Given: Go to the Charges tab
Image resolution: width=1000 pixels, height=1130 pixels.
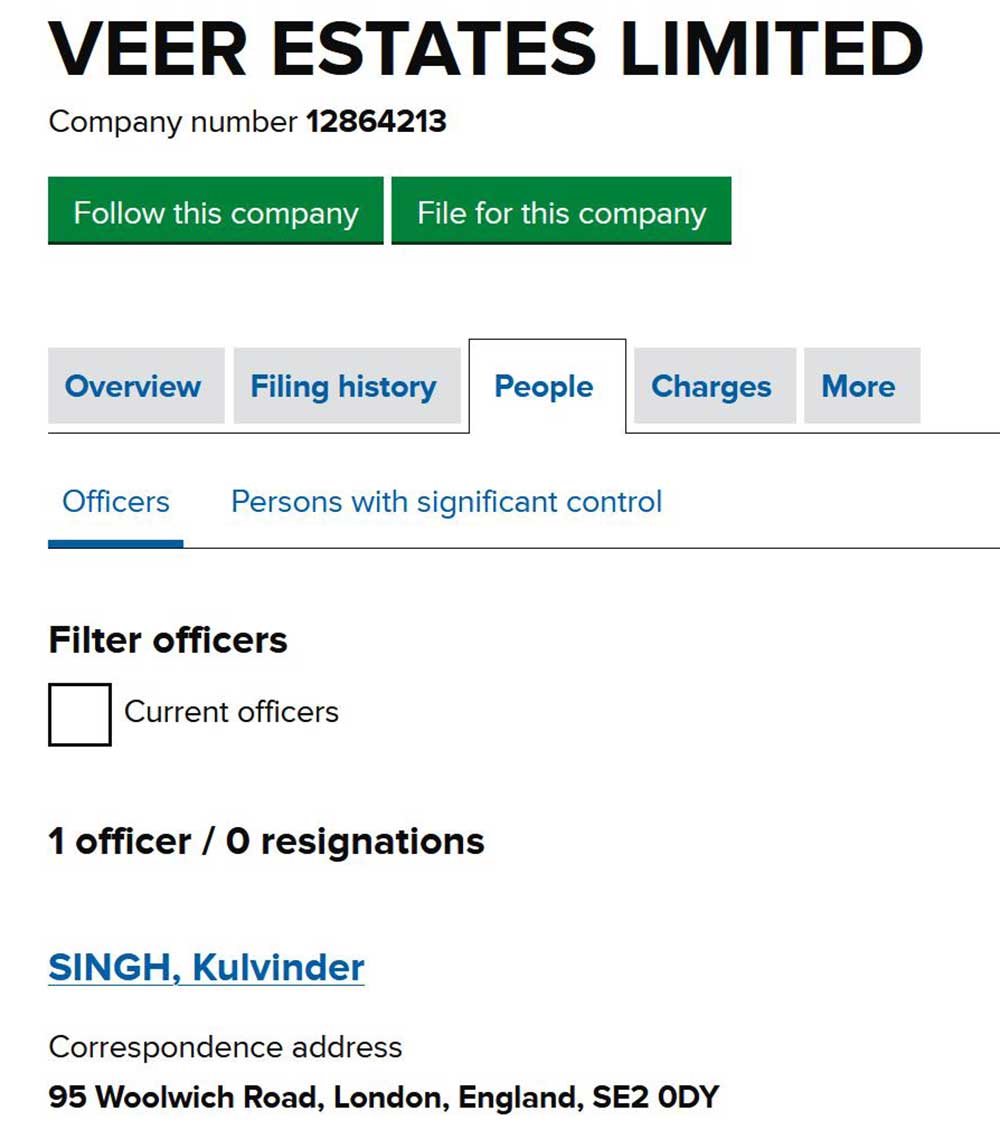Looking at the screenshot, I should coord(711,387).
